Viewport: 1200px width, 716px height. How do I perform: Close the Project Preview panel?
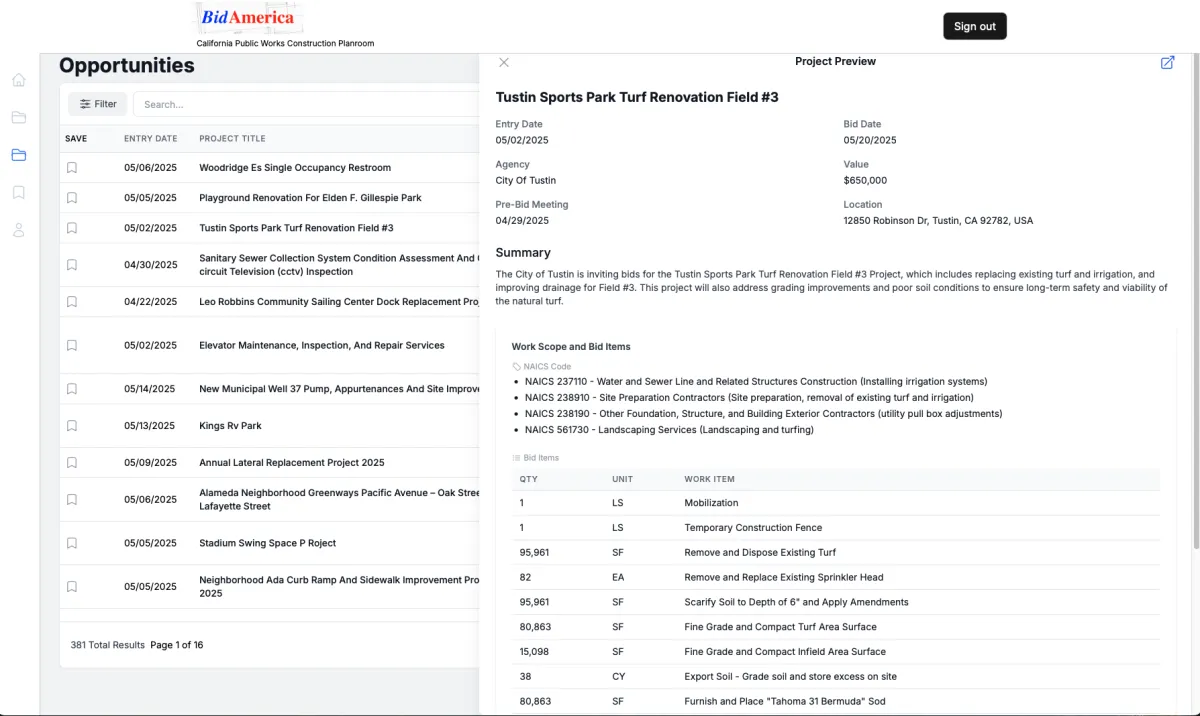click(504, 62)
